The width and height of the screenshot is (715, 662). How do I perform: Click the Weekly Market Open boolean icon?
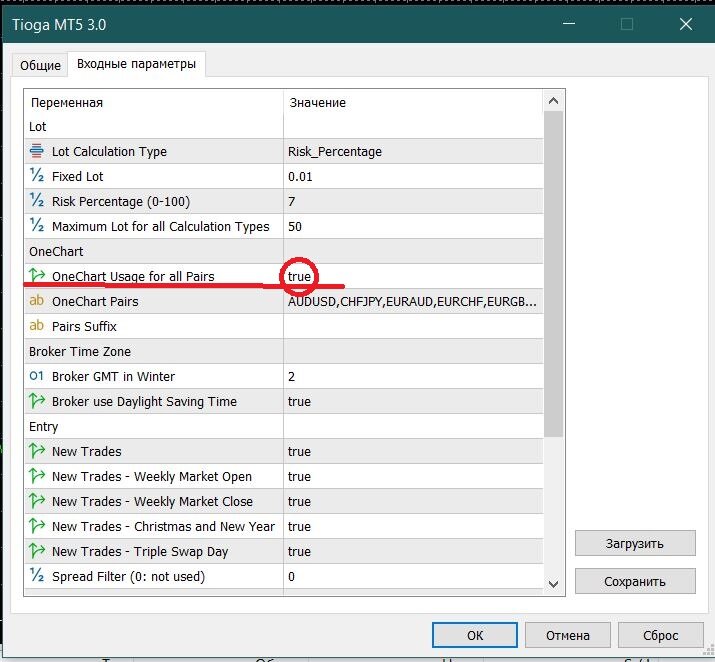[36, 476]
